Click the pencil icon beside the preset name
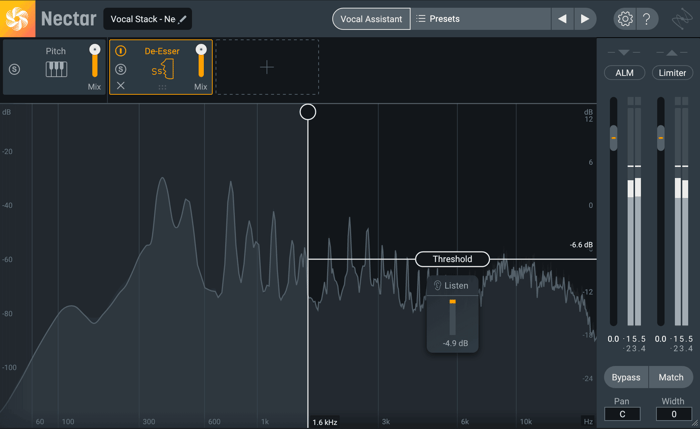The width and height of the screenshot is (700, 429). [182, 20]
